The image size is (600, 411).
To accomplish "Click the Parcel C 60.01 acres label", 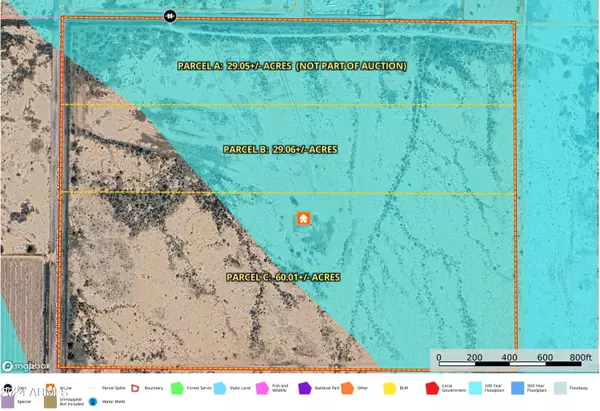I will (x=283, y=275).
